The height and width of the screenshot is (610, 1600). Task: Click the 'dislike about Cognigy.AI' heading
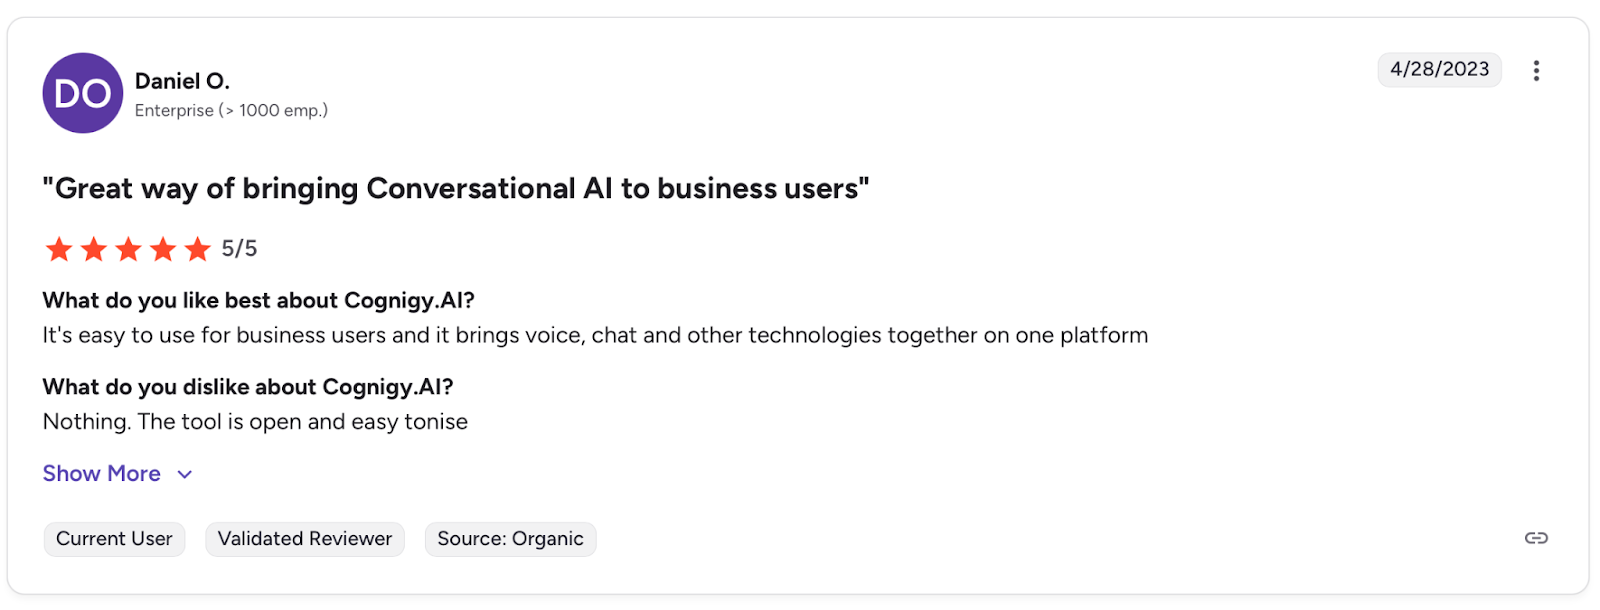247,387
